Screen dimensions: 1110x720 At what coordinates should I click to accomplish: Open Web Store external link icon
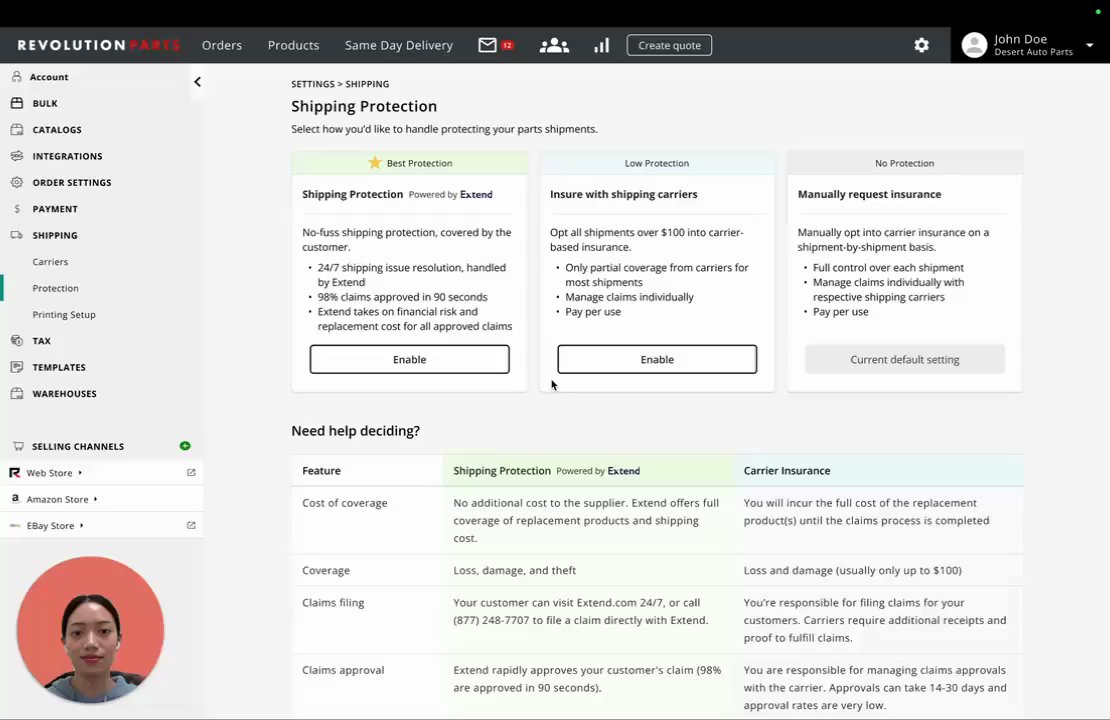(x=191, y=472)
